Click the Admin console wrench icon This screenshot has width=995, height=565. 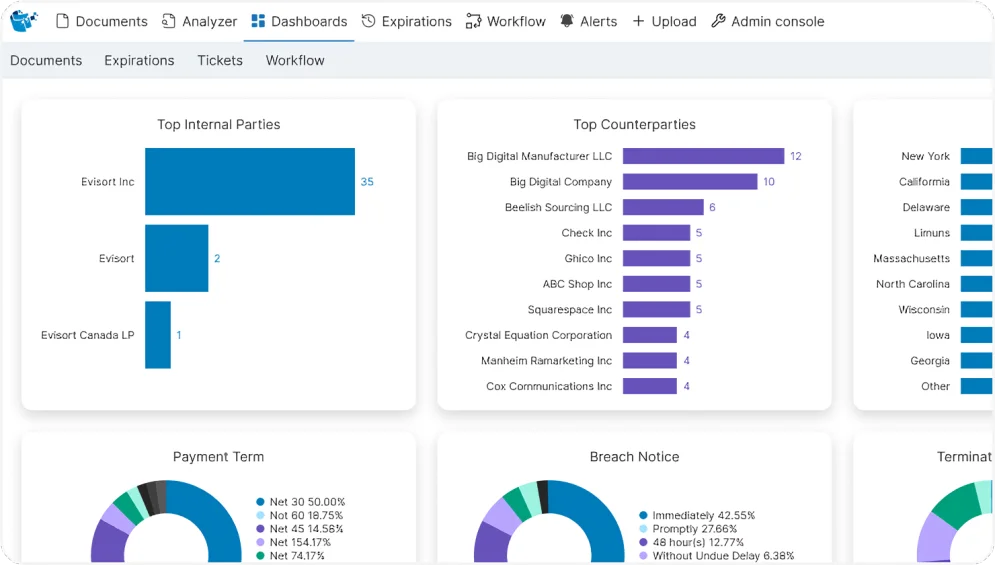[718, 21]
